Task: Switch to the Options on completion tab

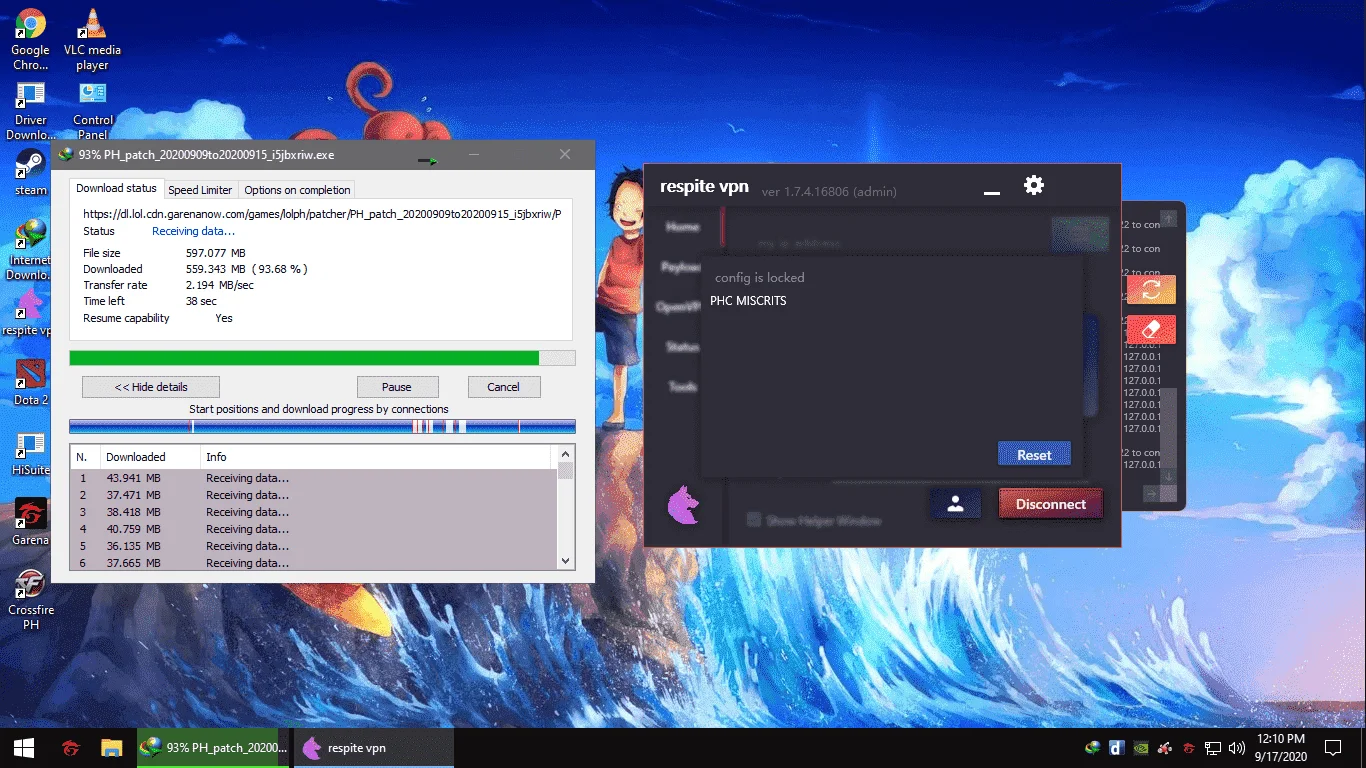Action: click(x=297, y=190)
